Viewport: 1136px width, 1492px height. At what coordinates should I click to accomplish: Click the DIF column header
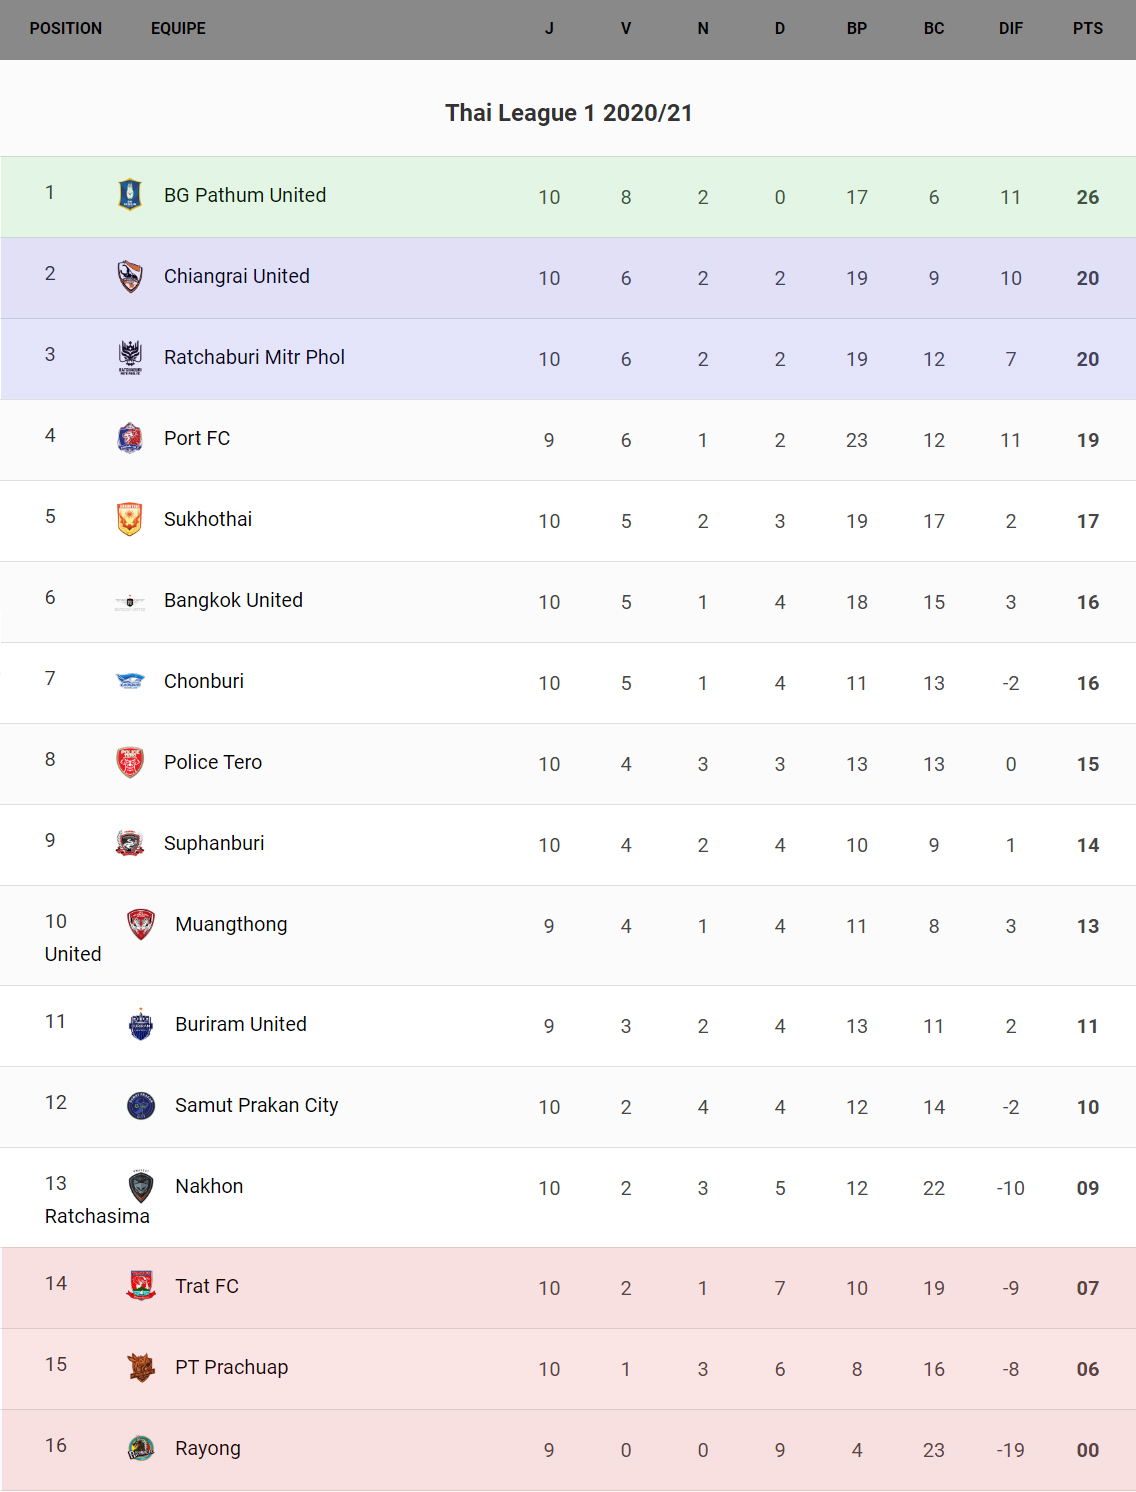[1010, 29]
